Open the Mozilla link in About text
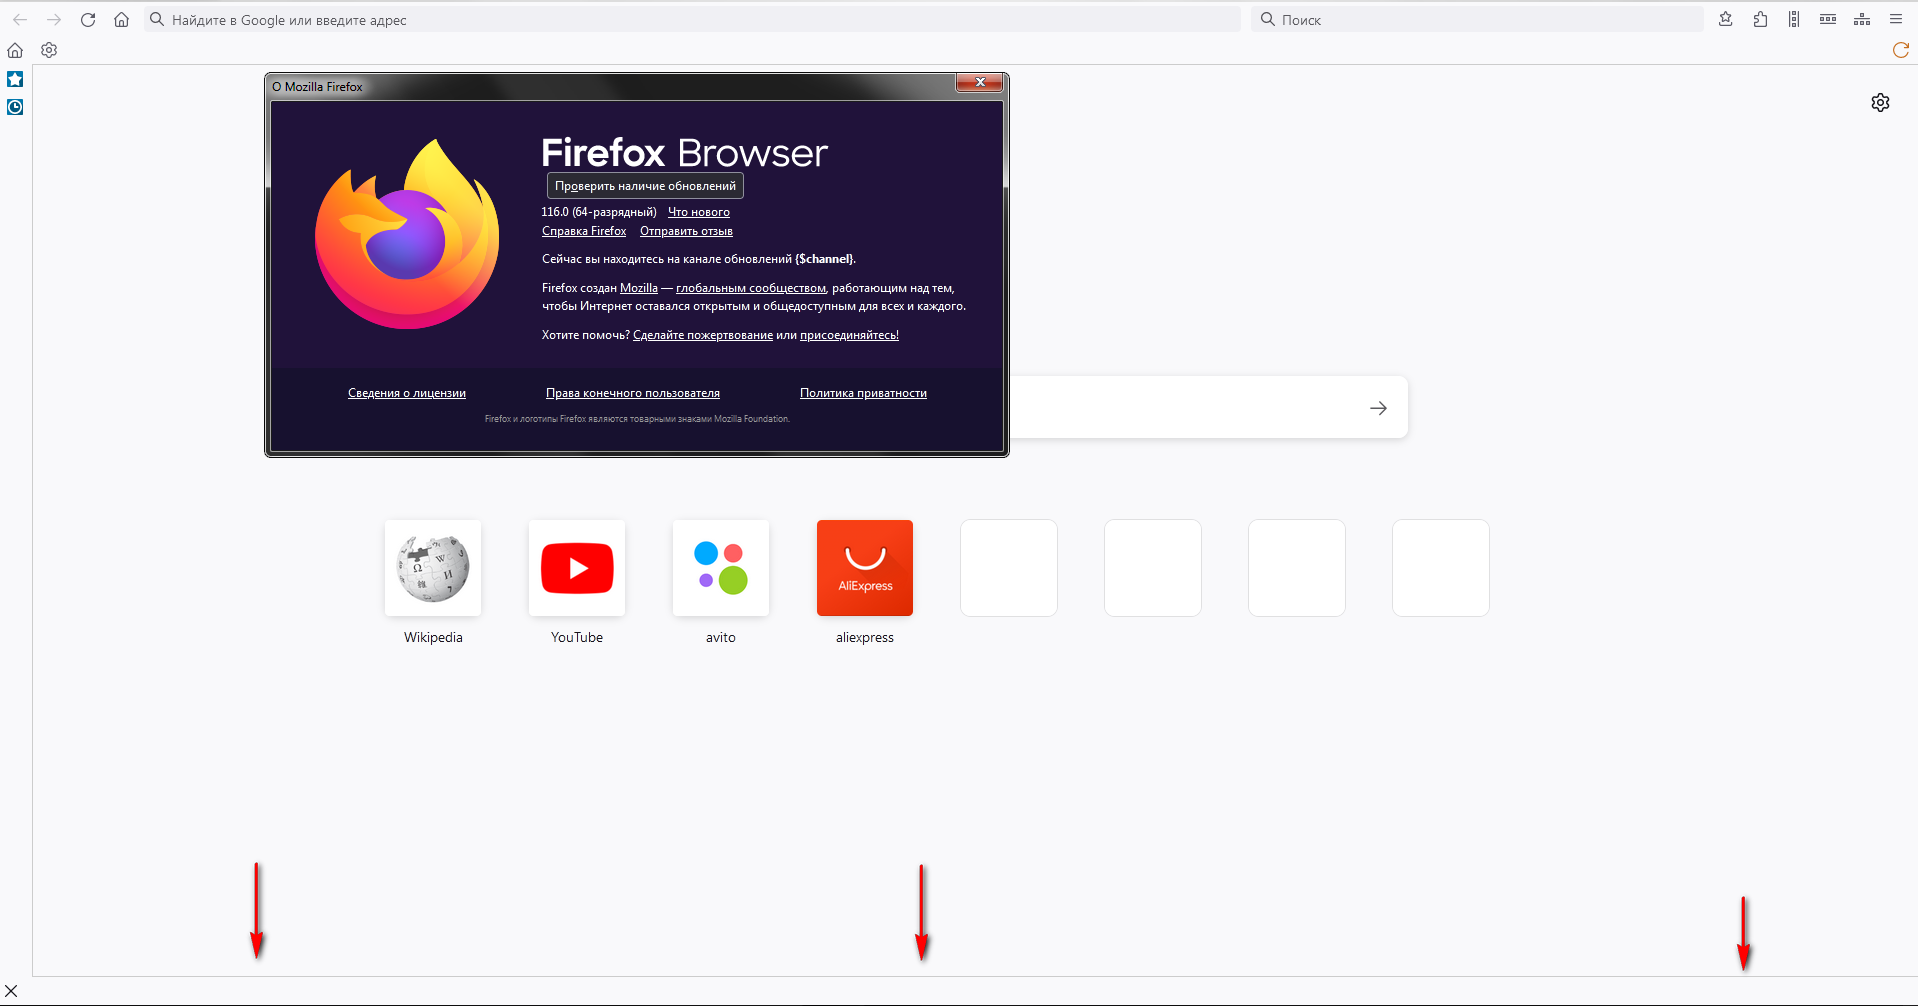Image resolution: width=1918 pixels, height=1006 pixels. coord(639,288)
